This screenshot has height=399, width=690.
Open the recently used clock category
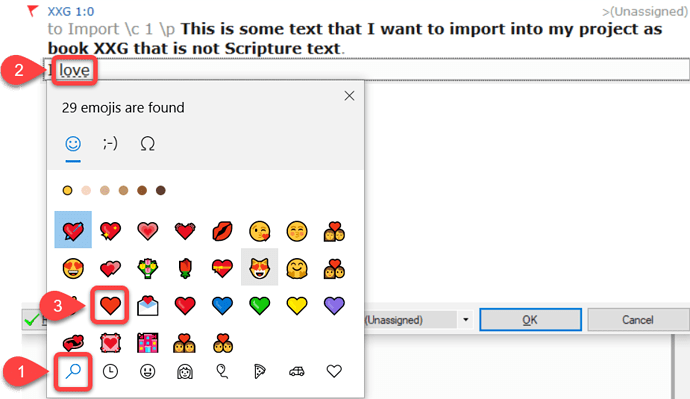coord(110,372)
